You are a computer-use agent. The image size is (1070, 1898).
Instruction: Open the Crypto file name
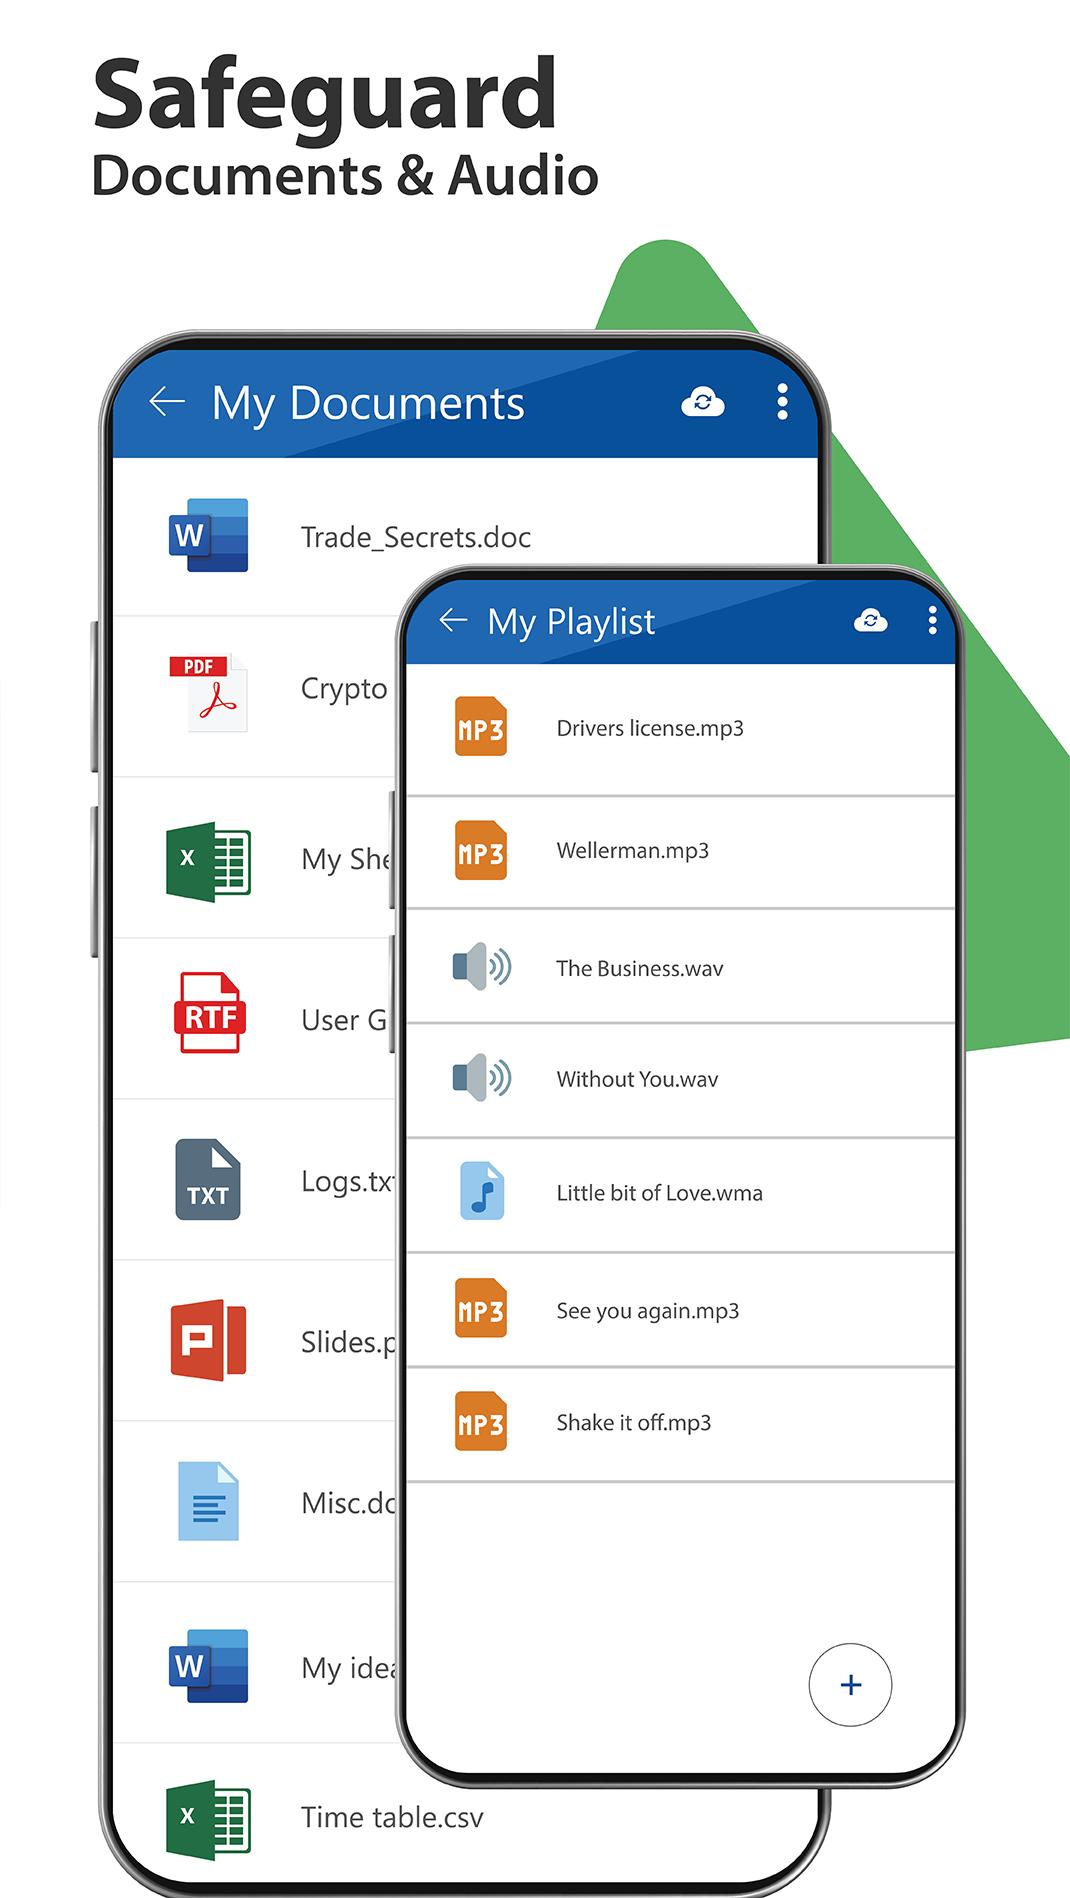[344, 689]
